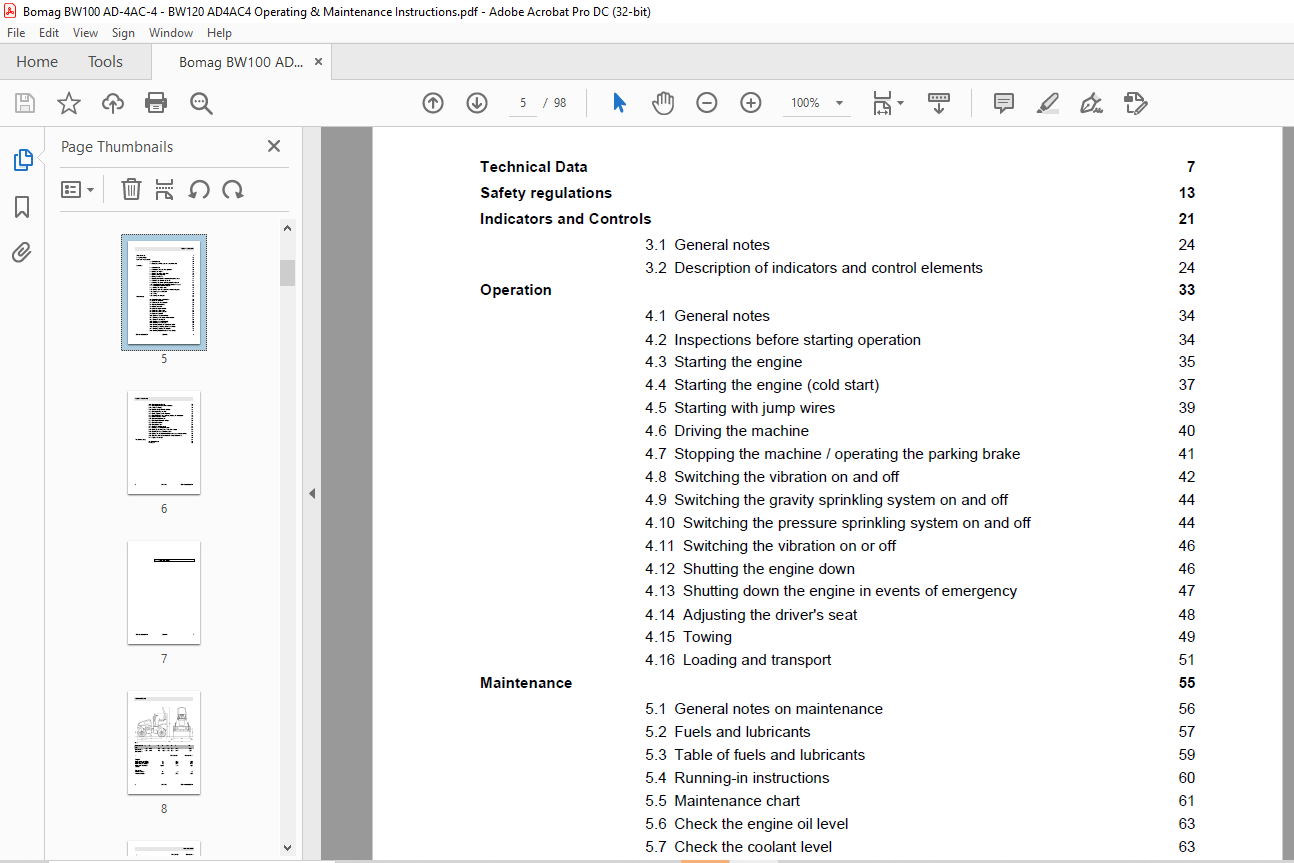Open the Window menu

(171, 33)
